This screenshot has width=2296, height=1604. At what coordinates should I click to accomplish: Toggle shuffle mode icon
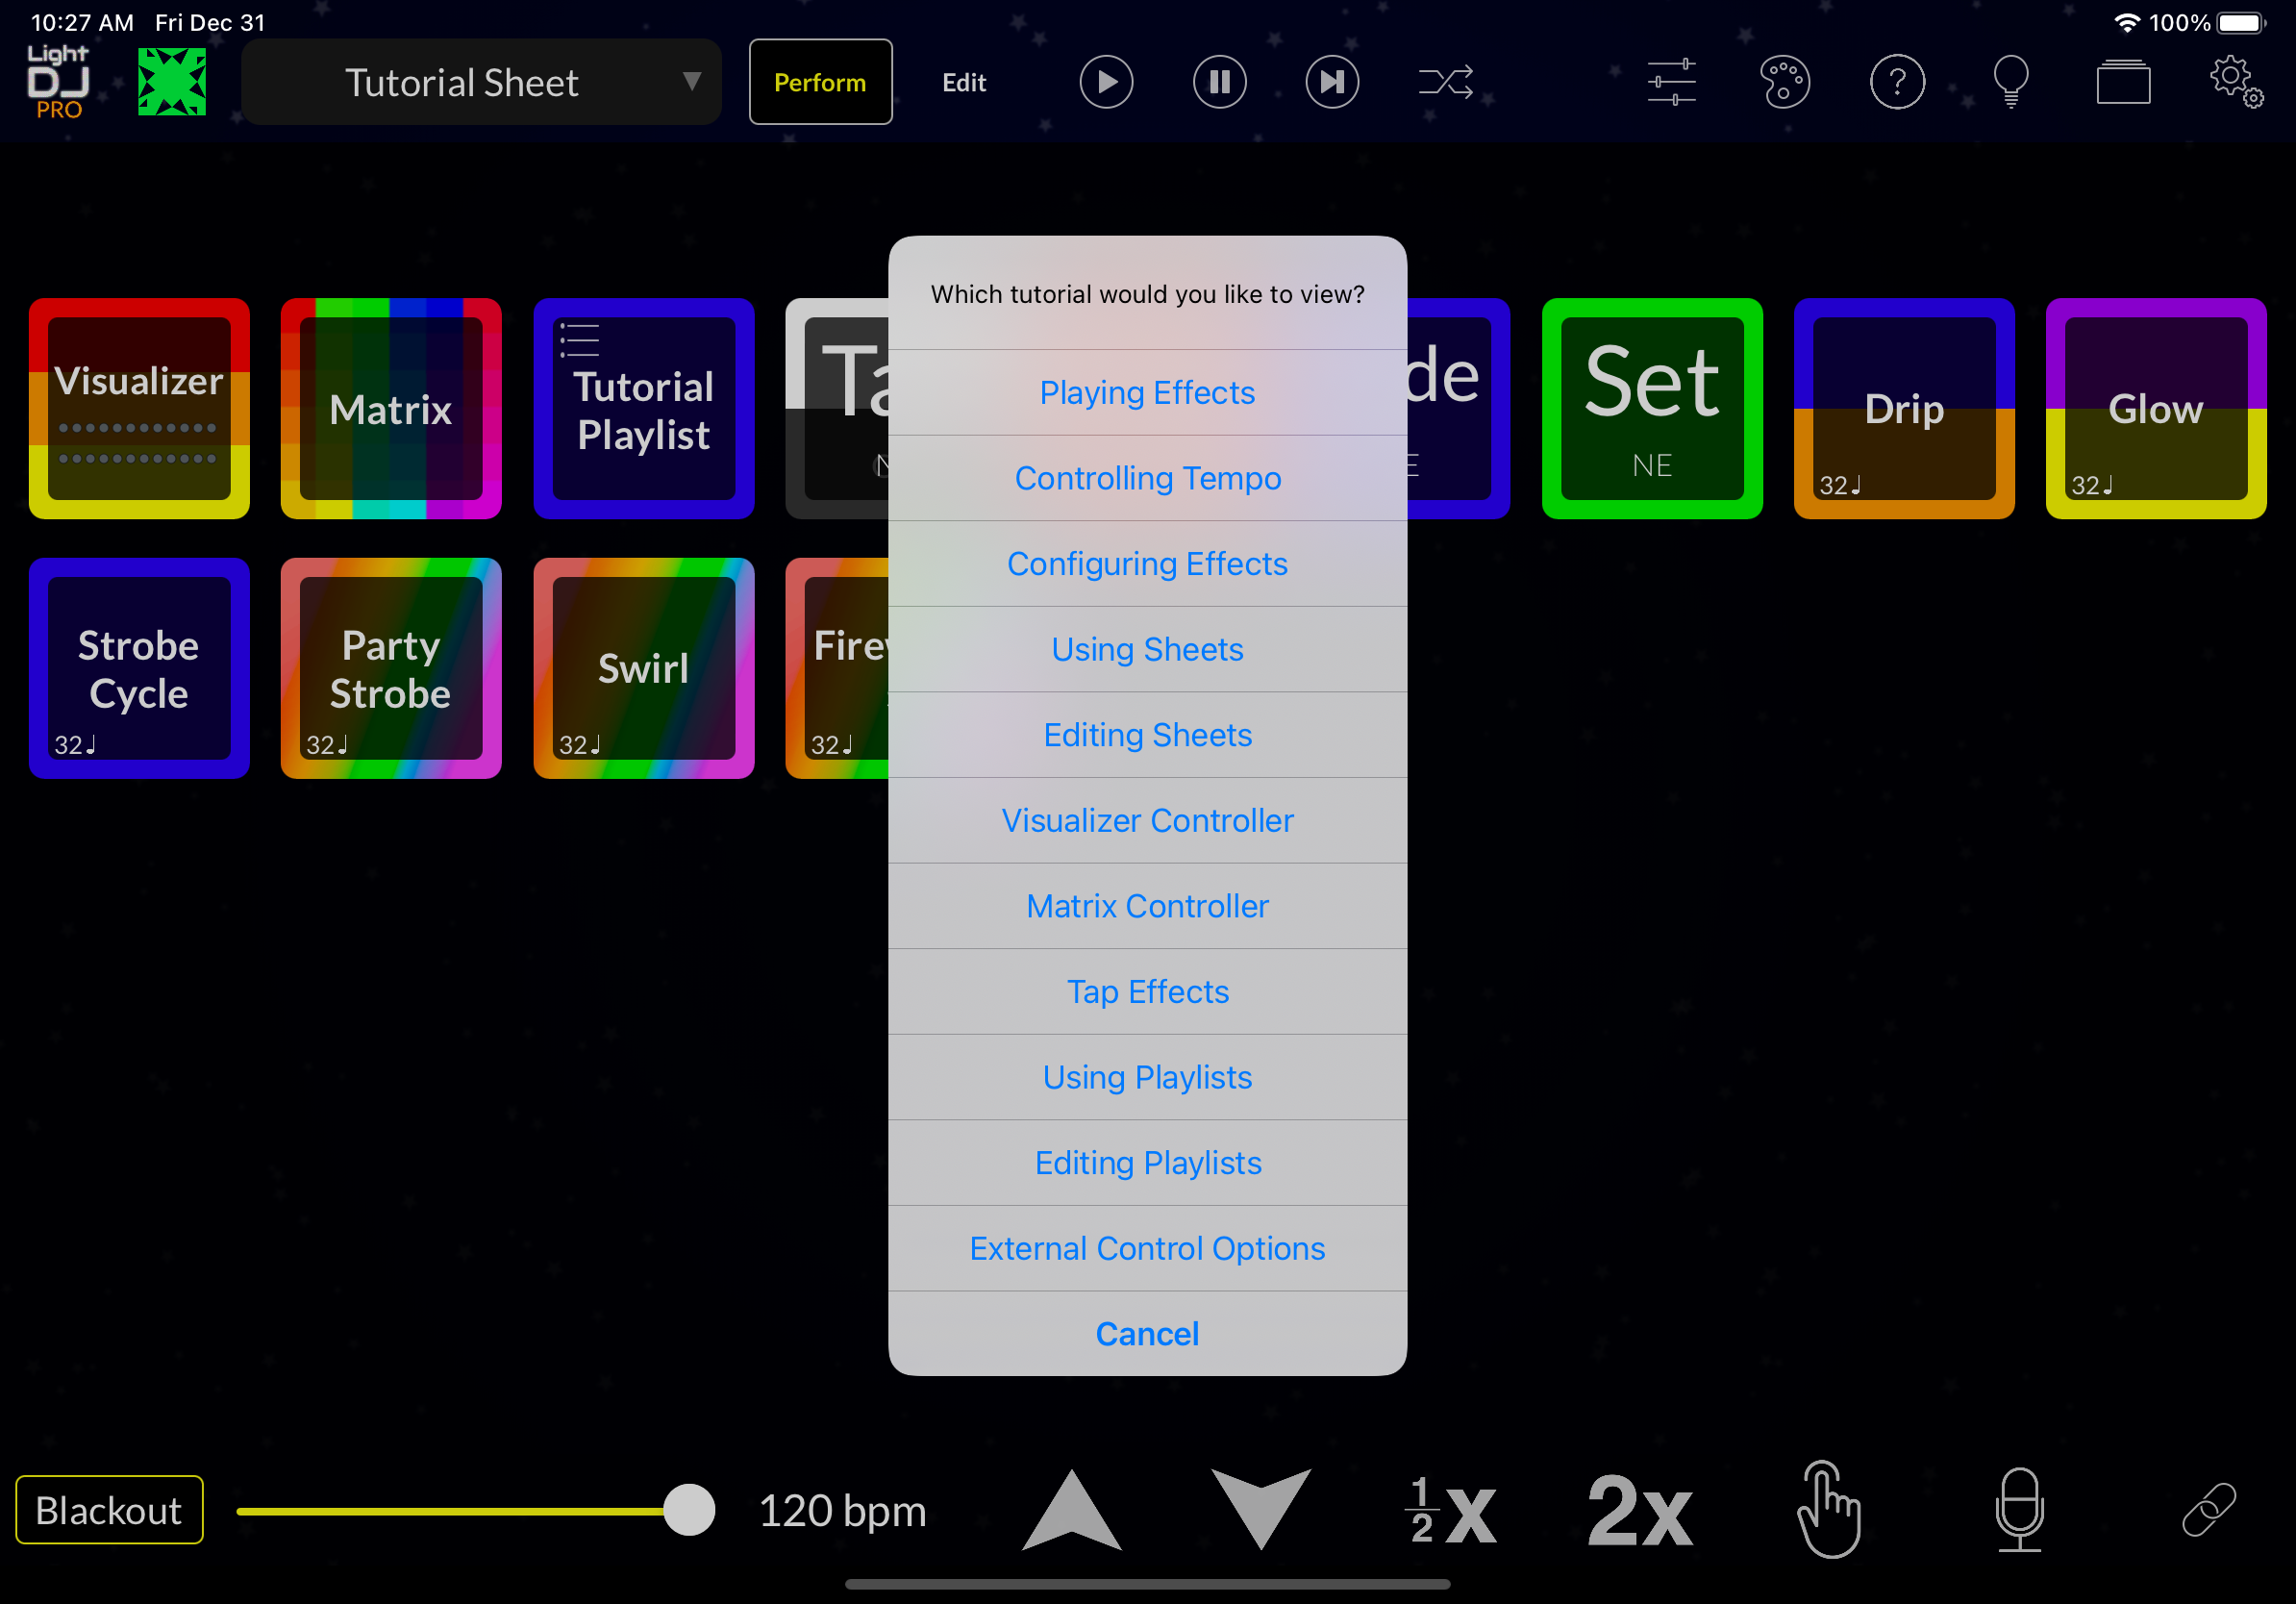1446,82
